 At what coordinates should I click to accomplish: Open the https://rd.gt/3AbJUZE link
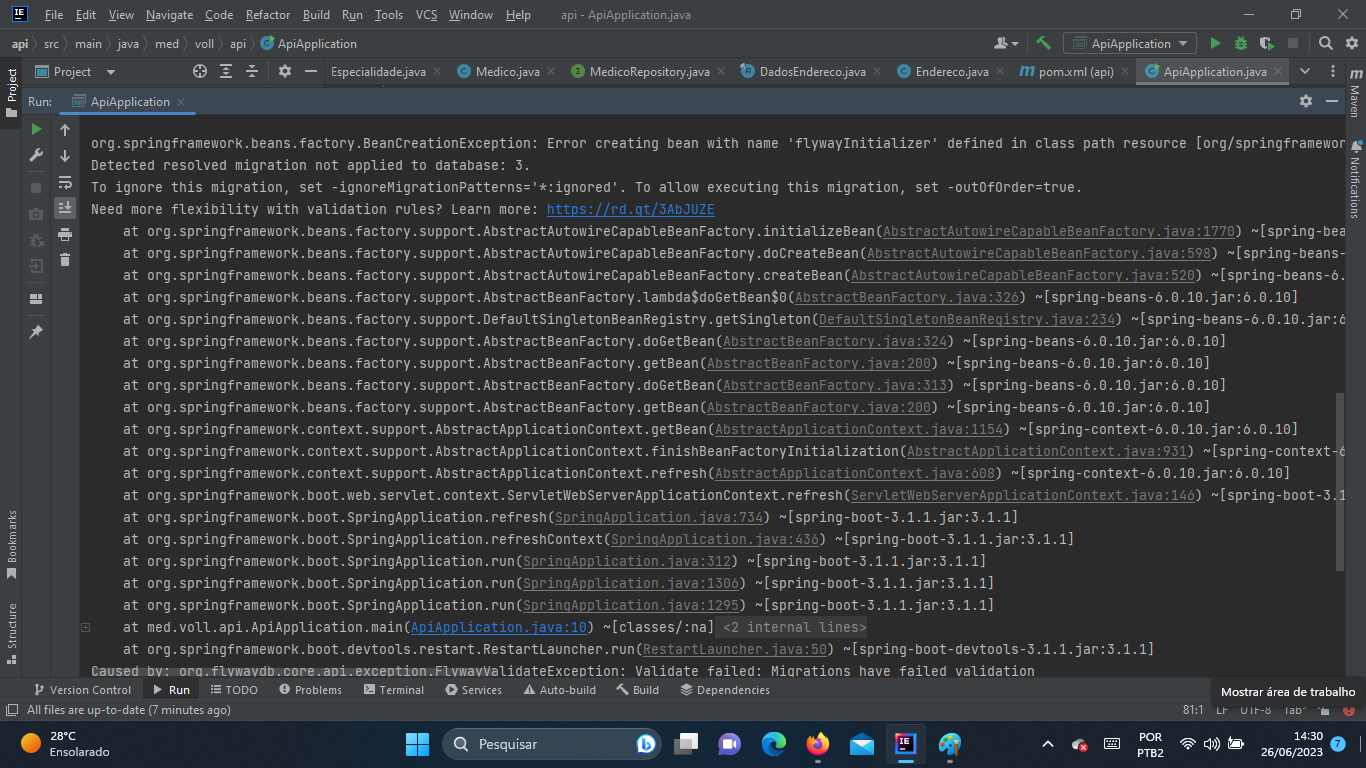(x=630, y=209)
